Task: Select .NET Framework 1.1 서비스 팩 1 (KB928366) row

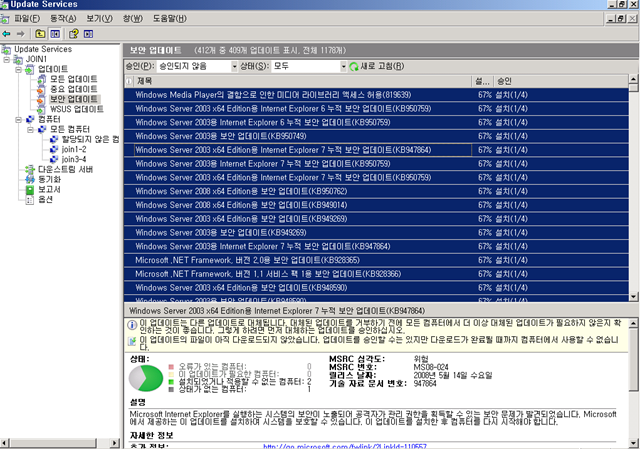Action: [376, 274]
